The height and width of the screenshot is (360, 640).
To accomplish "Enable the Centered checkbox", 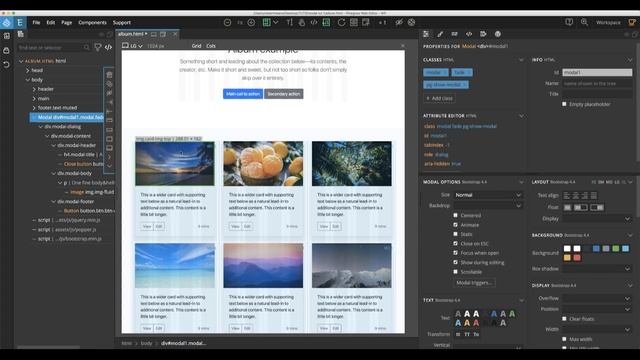I will pyautogui.click(x=456, y=215).
